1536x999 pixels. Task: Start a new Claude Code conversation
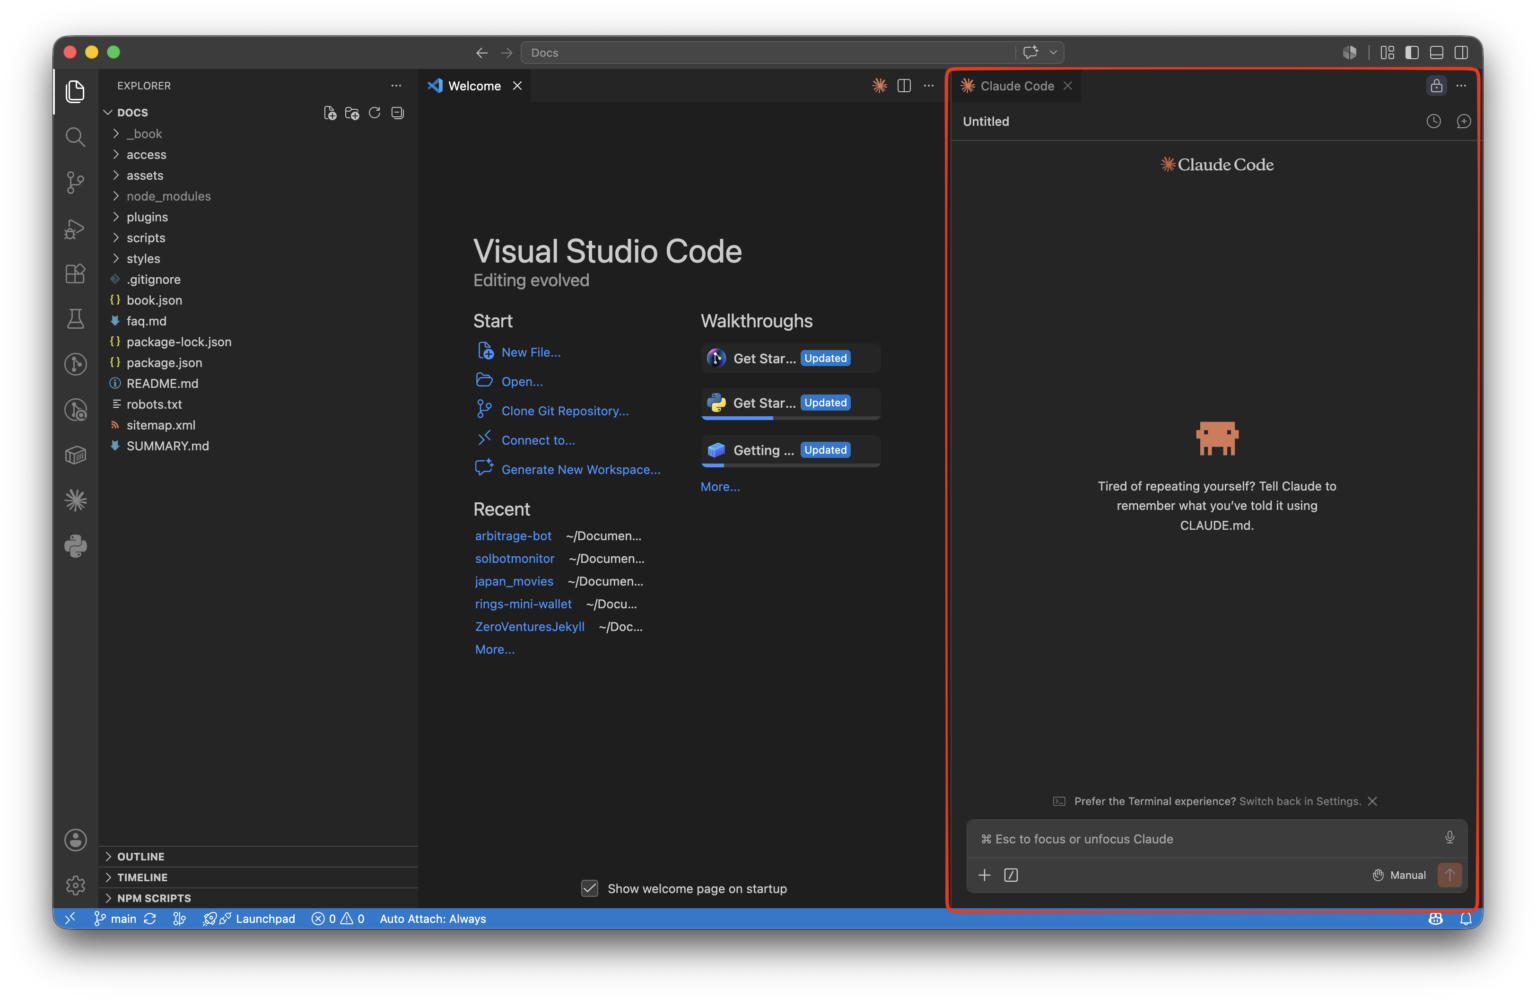coord(1464,121)
